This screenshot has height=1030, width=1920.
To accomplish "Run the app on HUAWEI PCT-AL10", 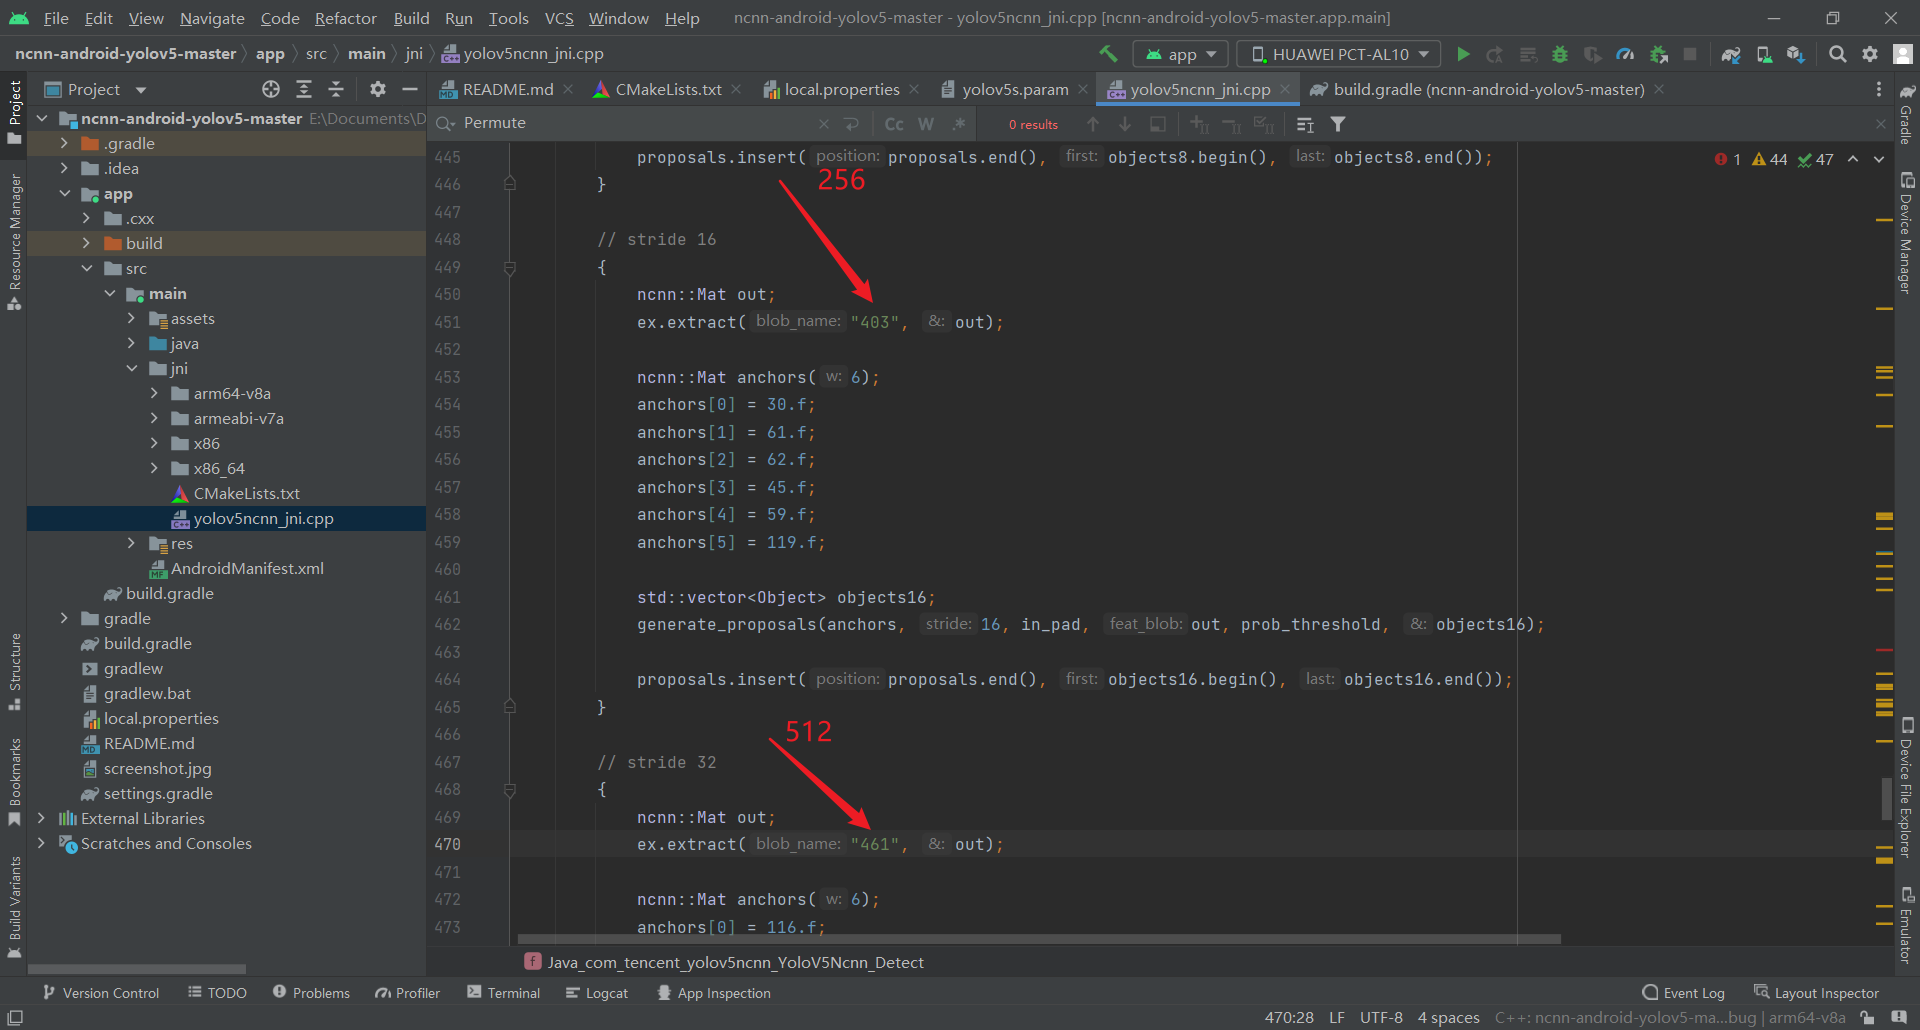I will pos(1462,53).
